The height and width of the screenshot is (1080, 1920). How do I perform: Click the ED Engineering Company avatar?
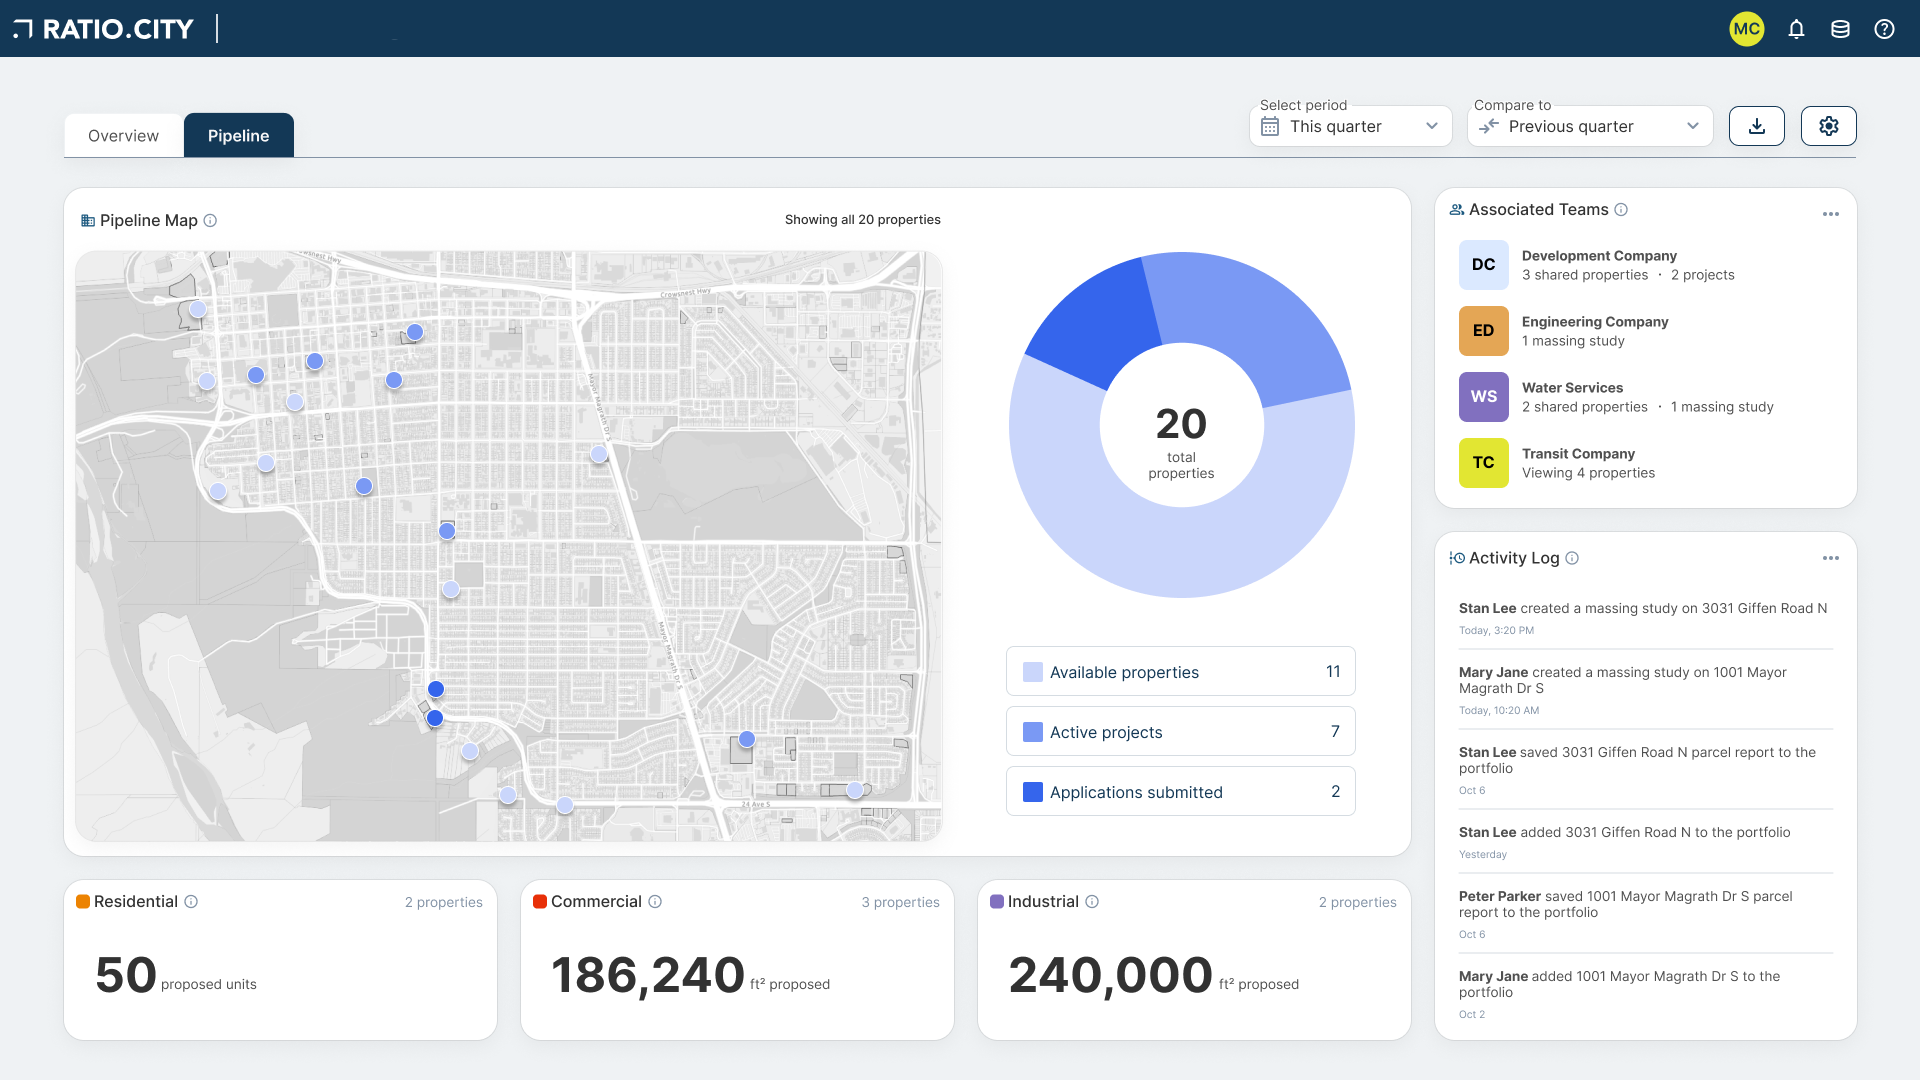point(1484,331)
